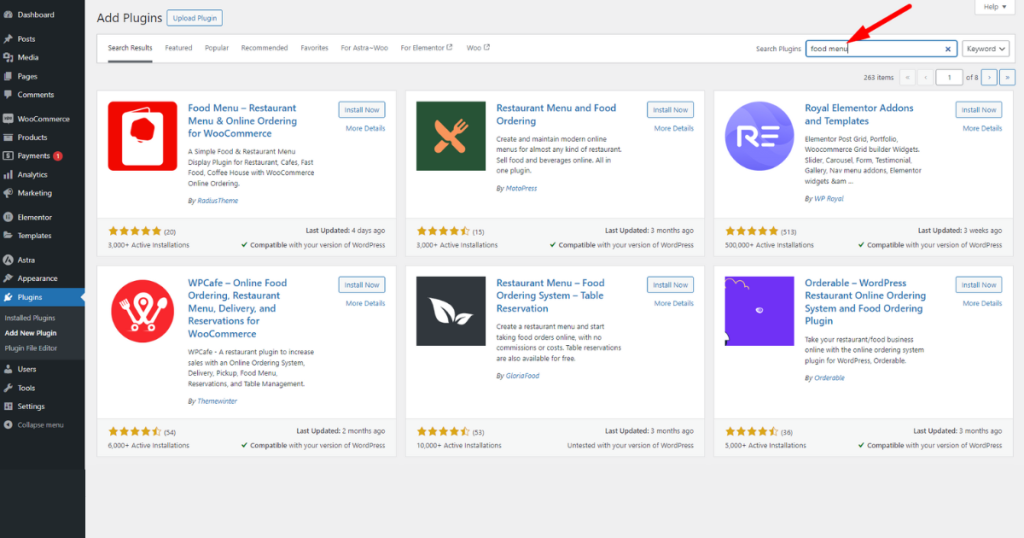
Task: Open the For Elementor external tab
Action: coord(426,48)
